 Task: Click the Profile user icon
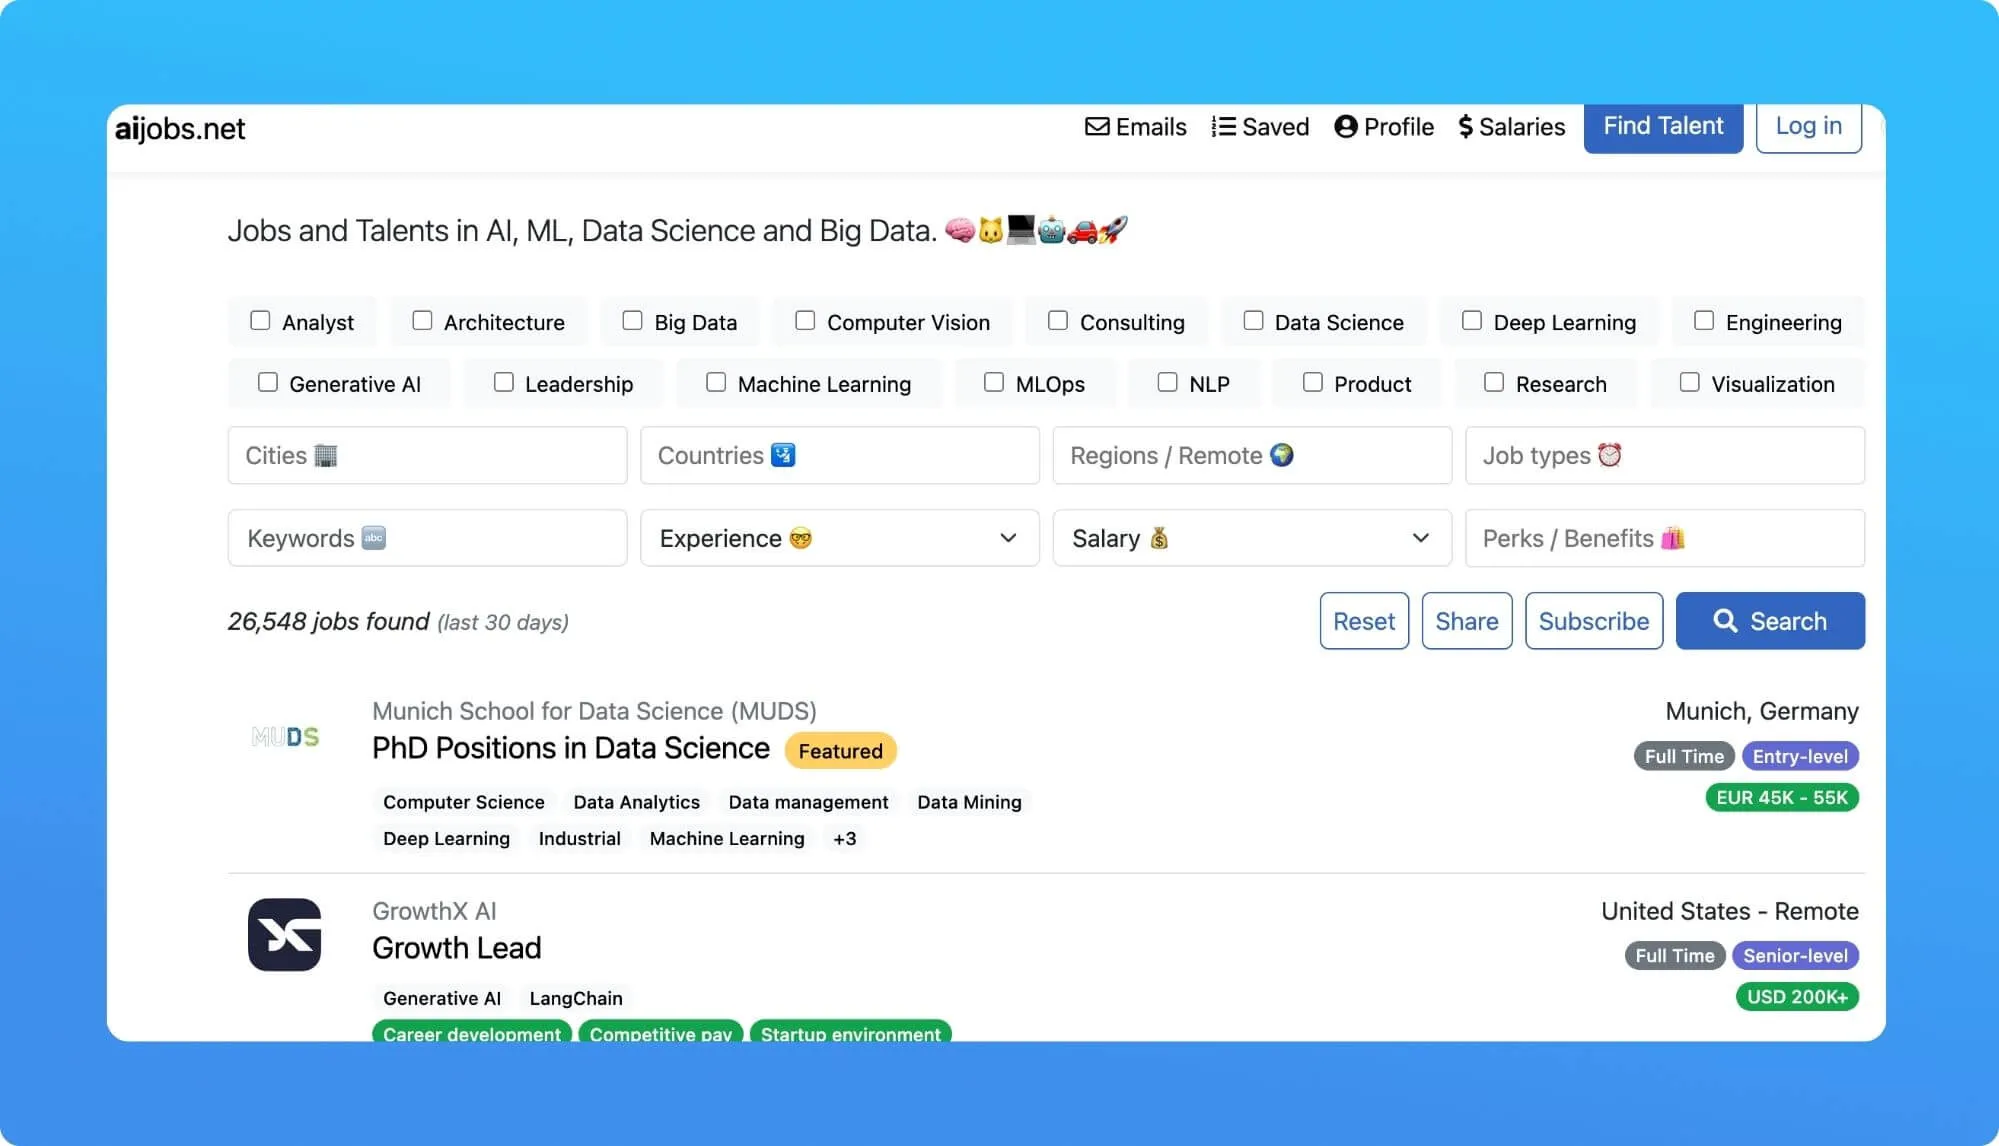point(1346,127)
